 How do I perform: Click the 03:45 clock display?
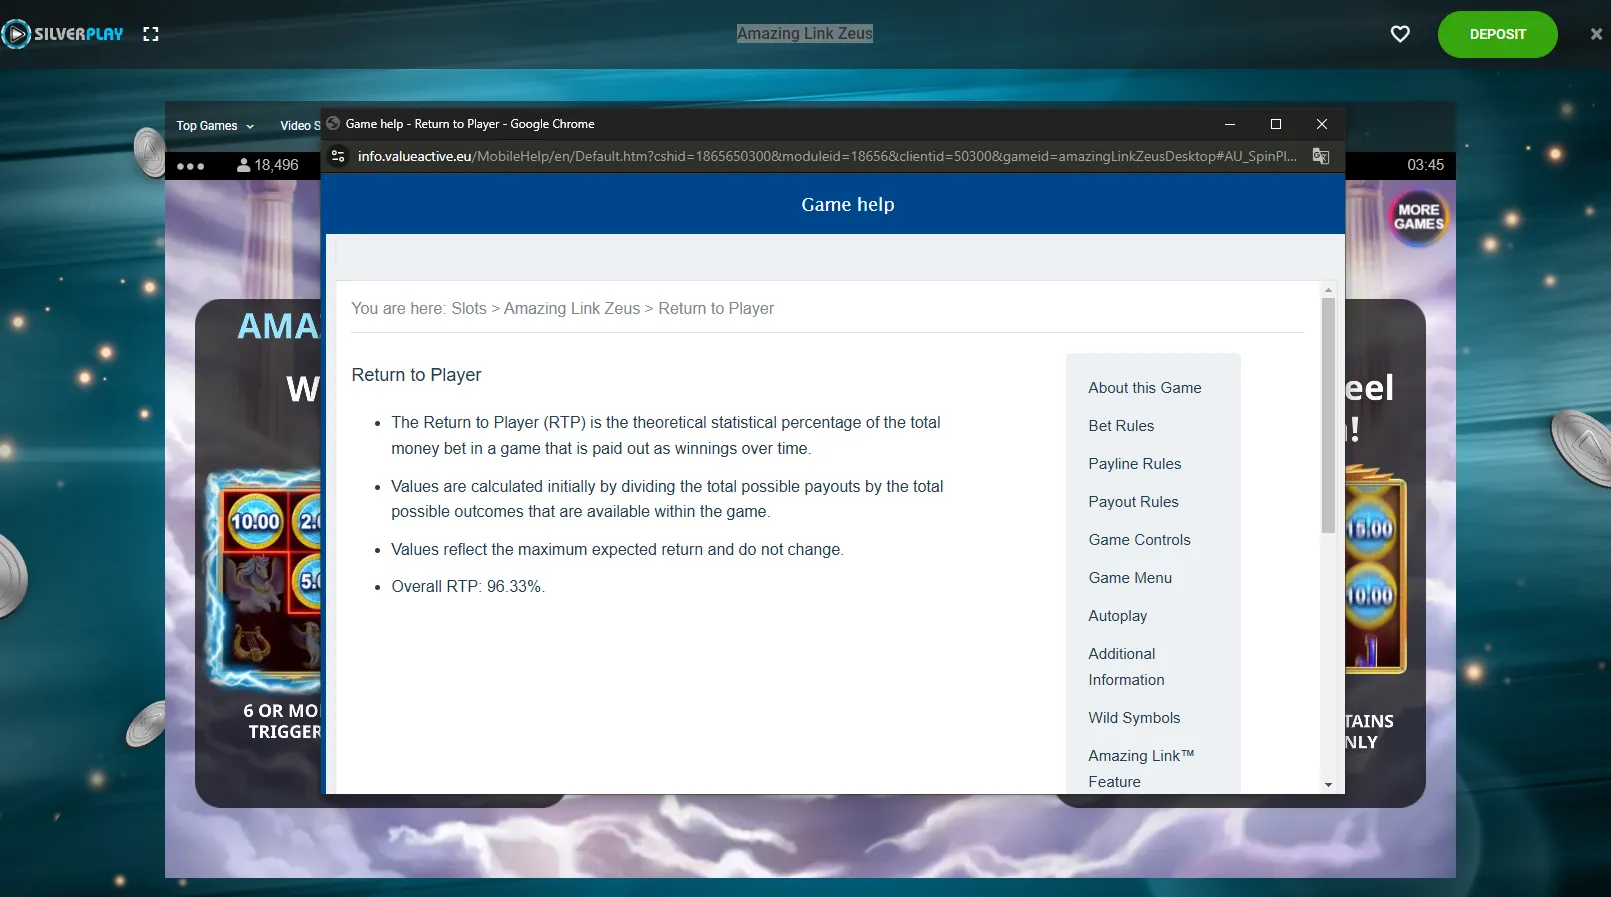pos(1425,165)
